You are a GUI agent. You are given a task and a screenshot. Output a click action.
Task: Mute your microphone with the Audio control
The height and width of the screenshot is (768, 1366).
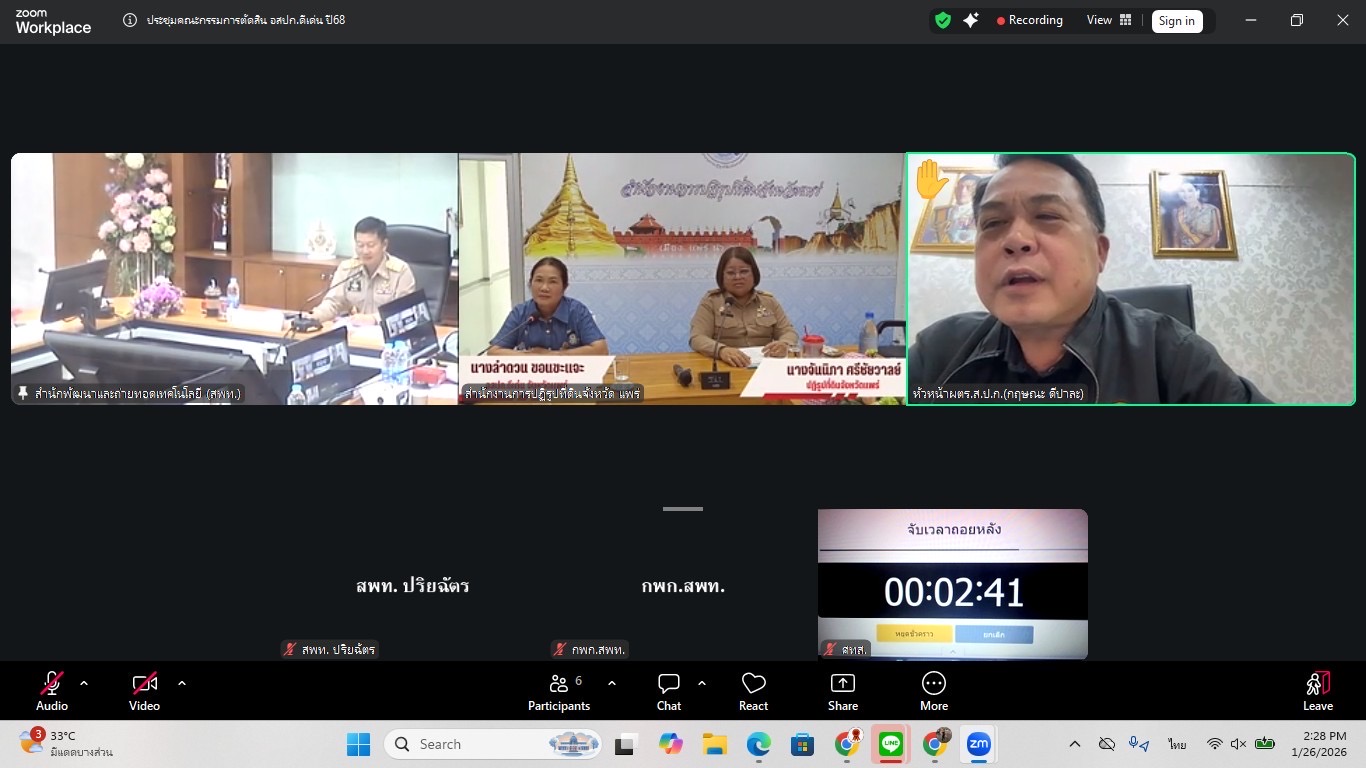click(x=51, y=685)
